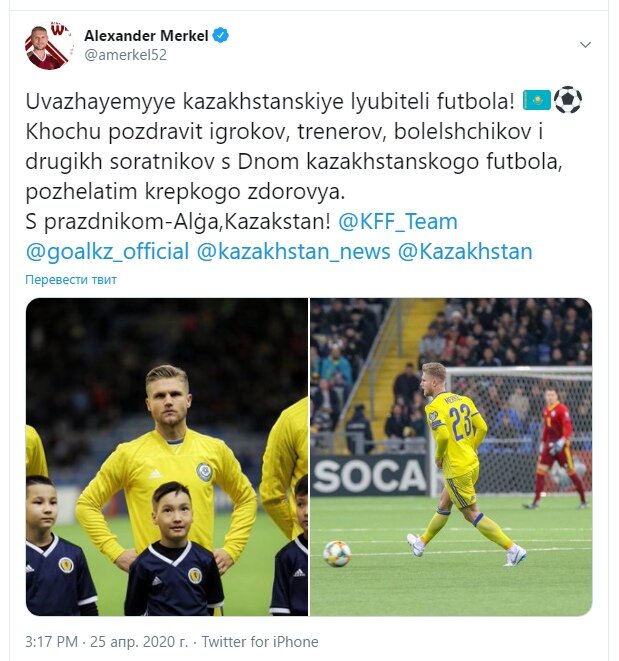Viewport: 619px width, 661px height.
Task: Click the tweet timestamp 3:17 PM
Action: pyautogui.click(x=51, y=642)
